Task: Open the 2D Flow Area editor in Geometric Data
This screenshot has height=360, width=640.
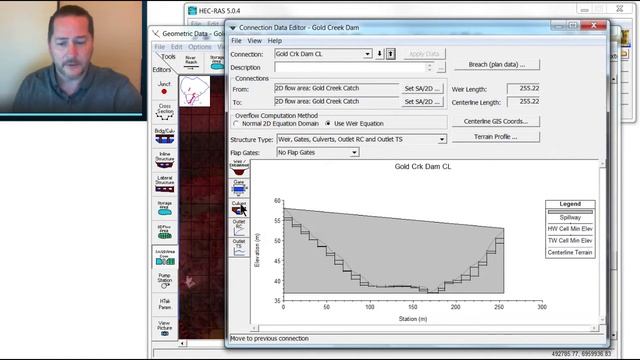Action: pos(164,231)
